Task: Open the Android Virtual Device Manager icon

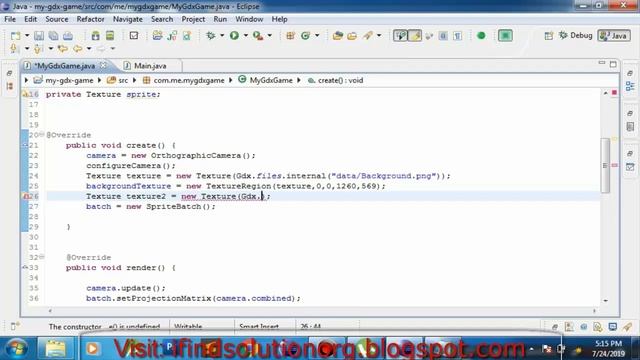Action: (x=110, y=36)
